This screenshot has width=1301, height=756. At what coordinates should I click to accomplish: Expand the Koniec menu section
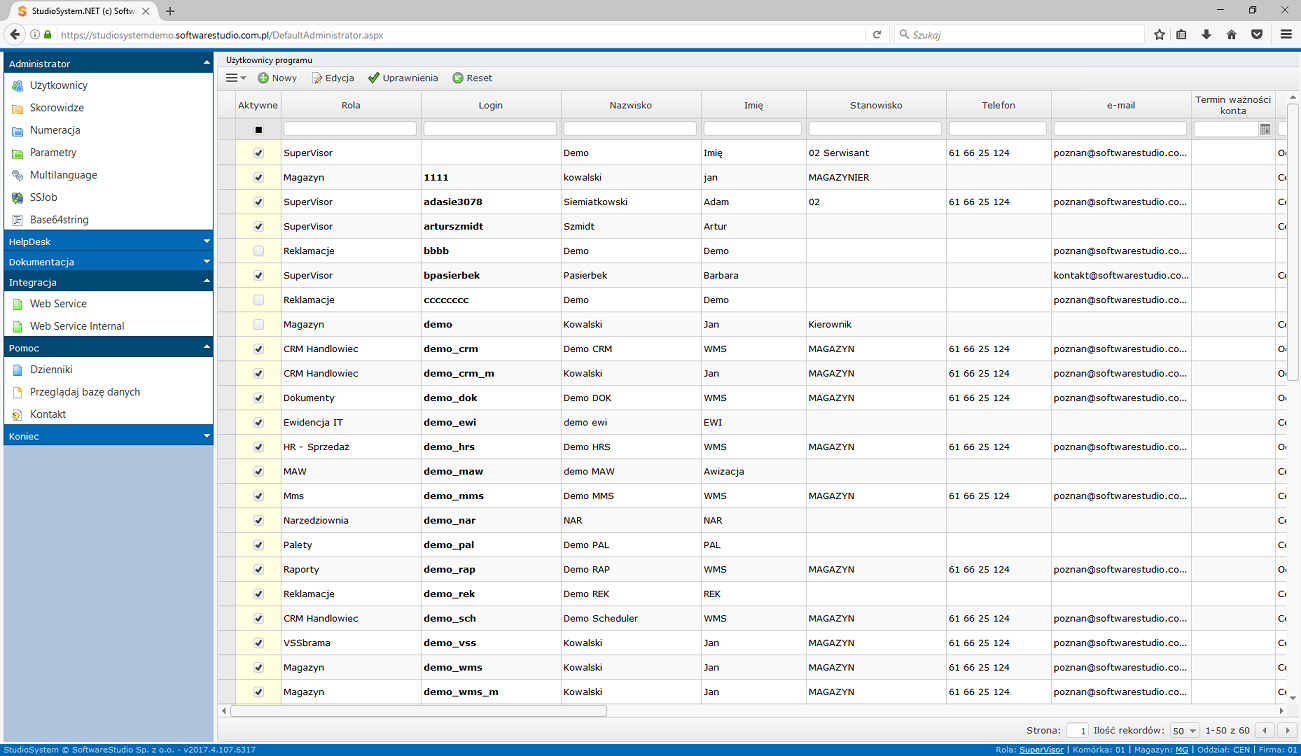(108, 437)
